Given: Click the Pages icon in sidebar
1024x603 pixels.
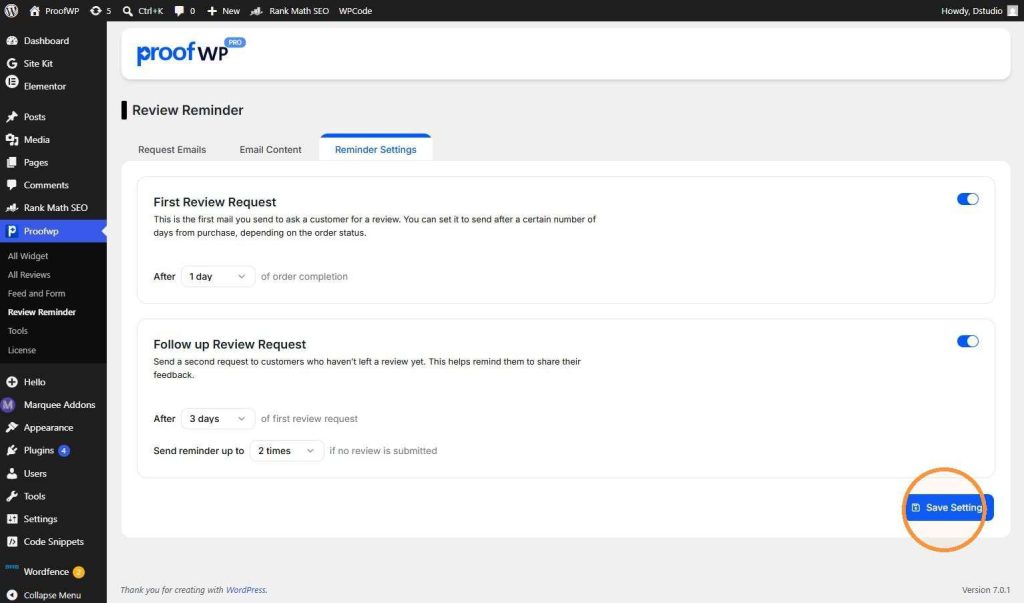Looking at the screenshot, I should click(12, 163).
